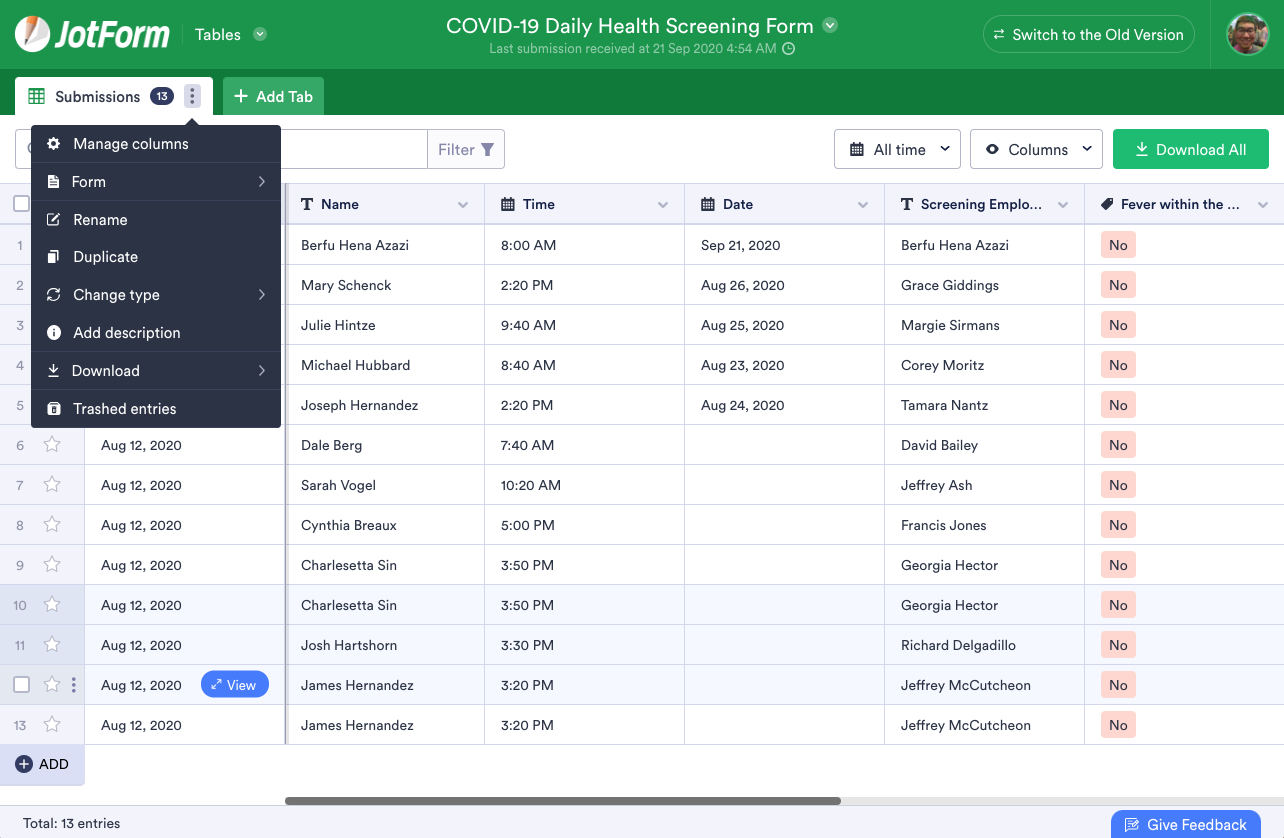Screen dimensions: 1284x838
Task: Open Date column header dropdown arrow
Action: coord(863,205)
